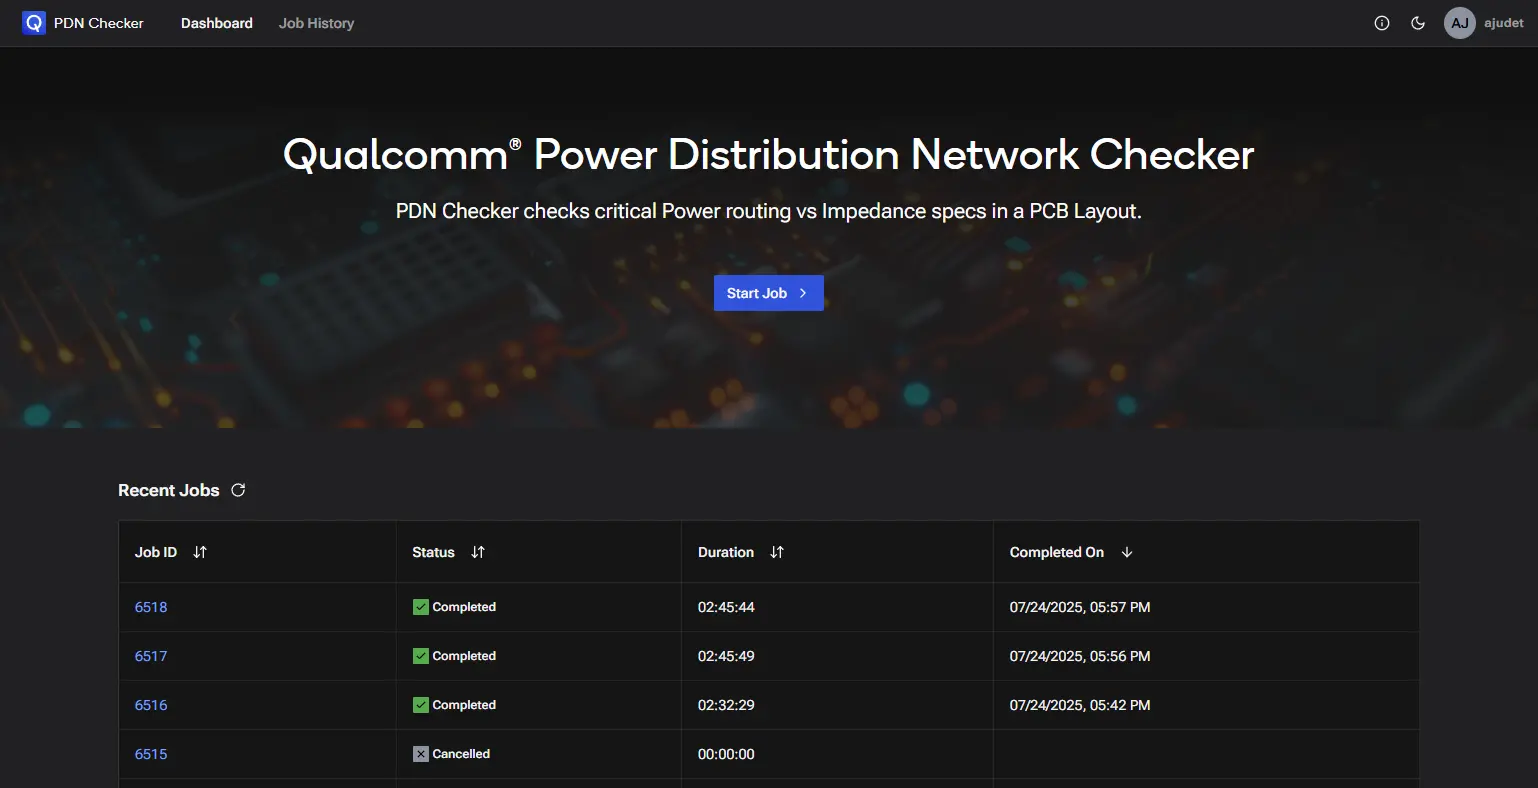Screen dimensions: 1538x788
Task: Select duration 02:45:44 cell
Action: [726, 607]
